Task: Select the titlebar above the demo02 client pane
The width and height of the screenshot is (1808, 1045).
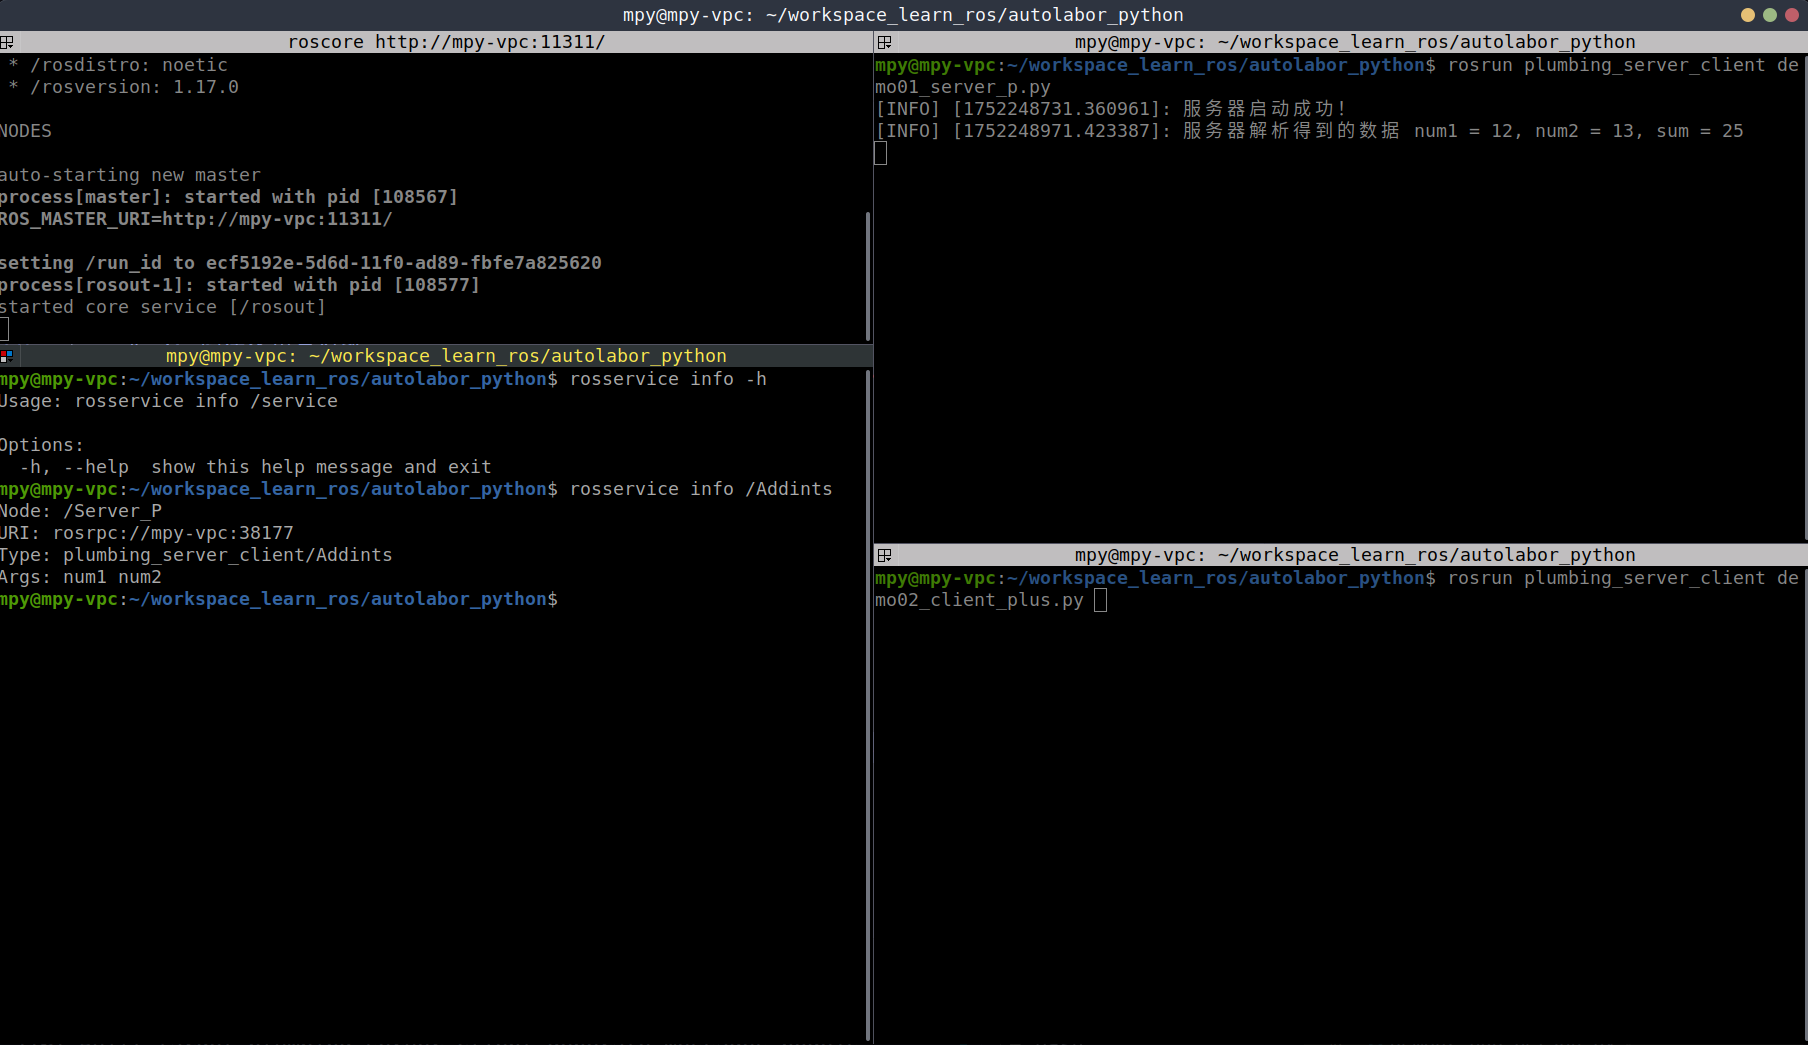Action: [1354, 555]
